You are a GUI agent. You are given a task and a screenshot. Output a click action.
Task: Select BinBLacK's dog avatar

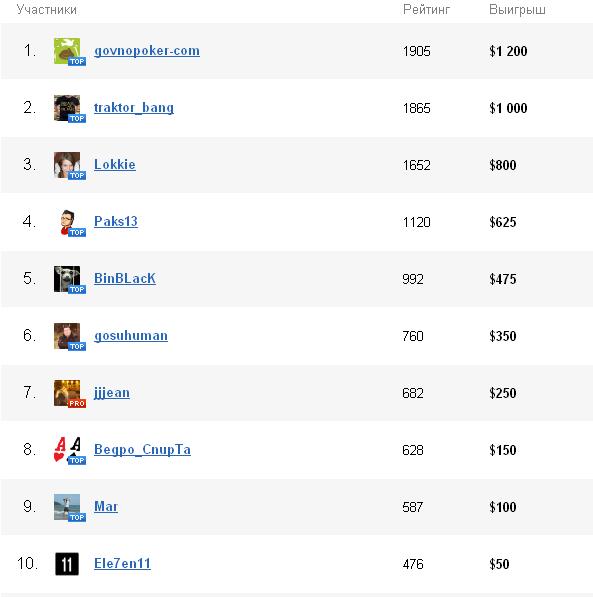click(67, 279)
